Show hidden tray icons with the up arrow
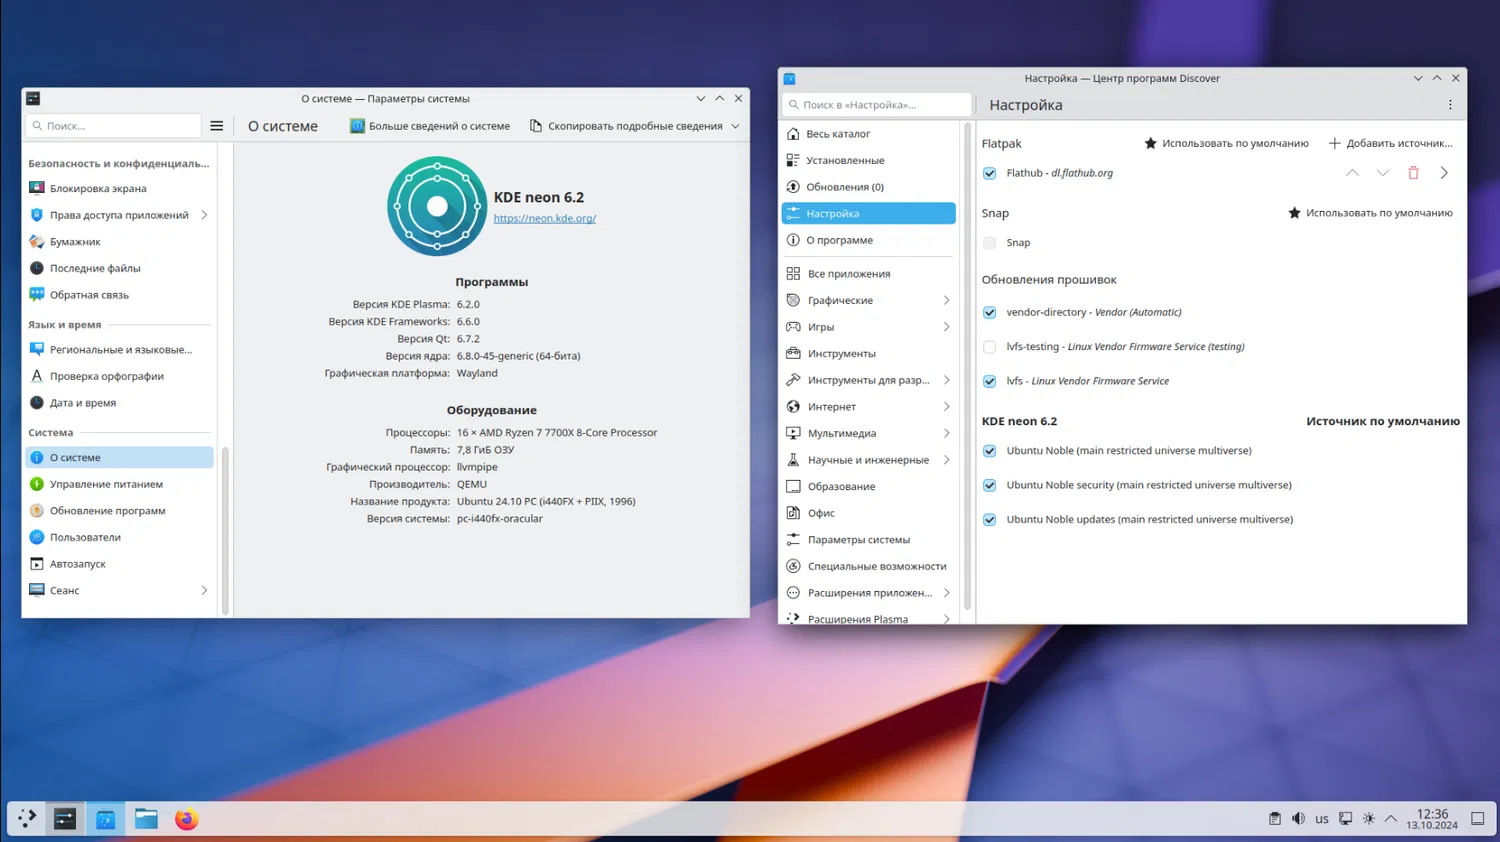1500x842 pixels. click(1391, 819)
